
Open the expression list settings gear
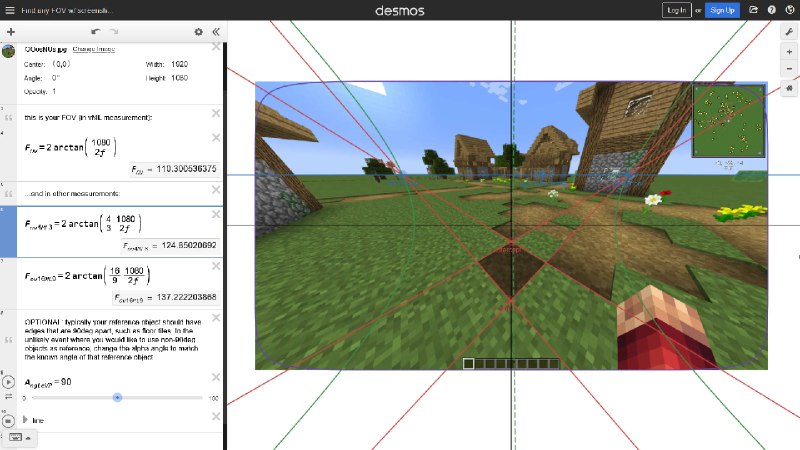[198, 32]
